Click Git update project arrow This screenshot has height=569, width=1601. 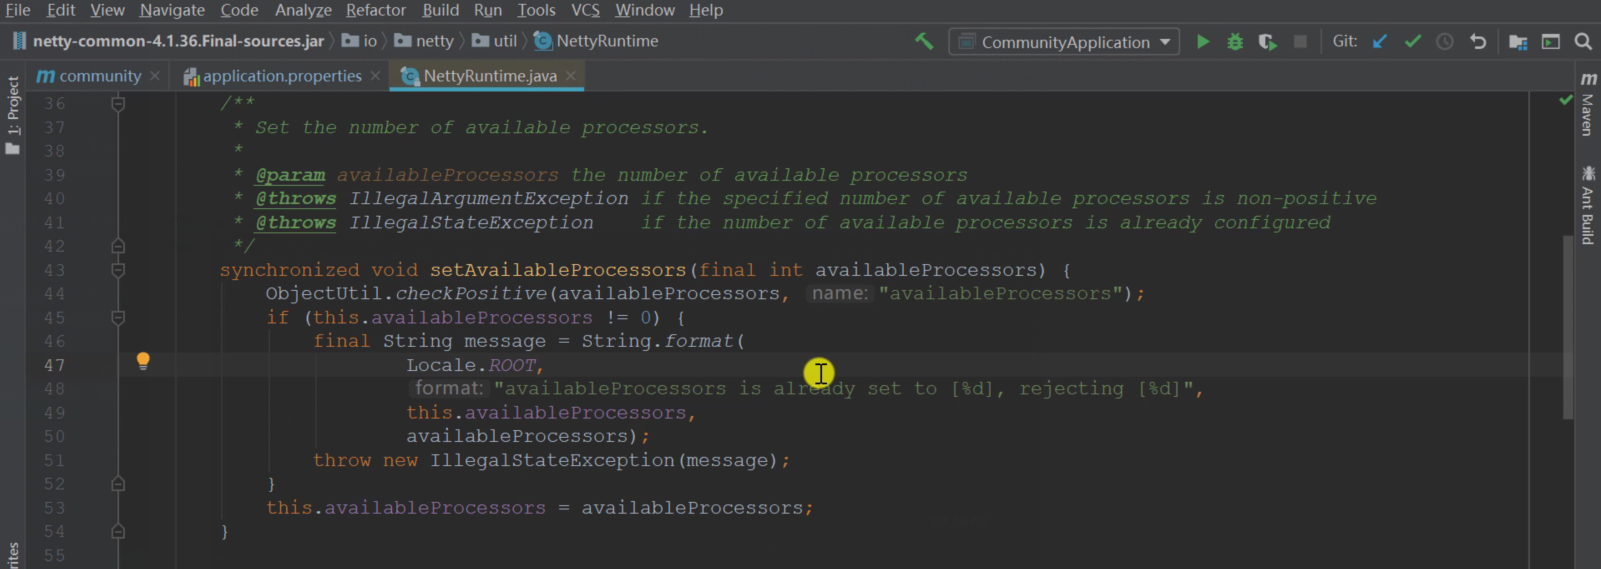(1380, 42)
